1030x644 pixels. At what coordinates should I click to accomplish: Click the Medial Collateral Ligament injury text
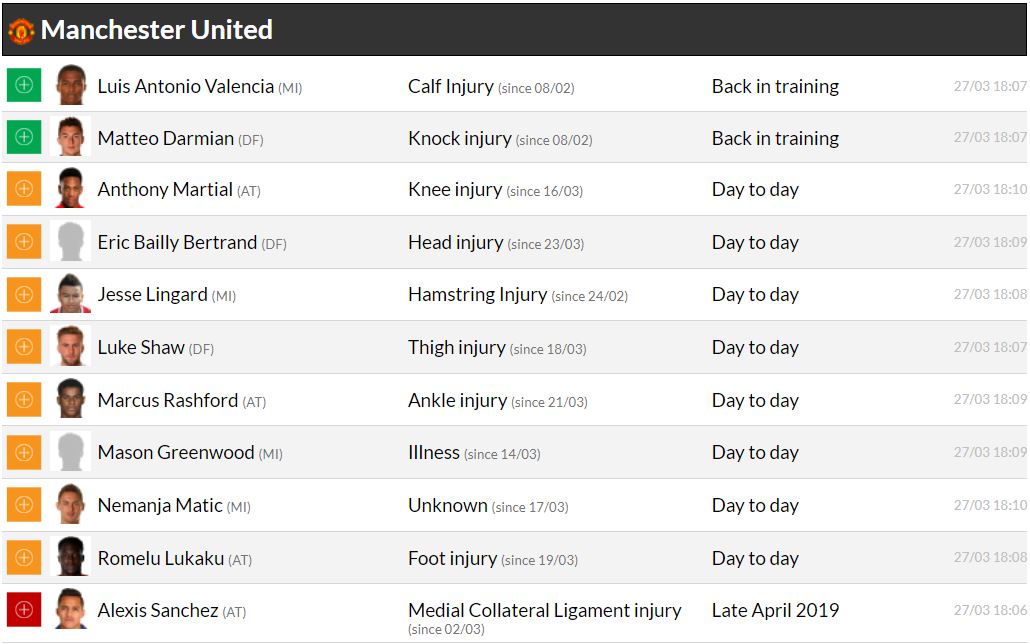pyautogui.click(x=545, y=610)
